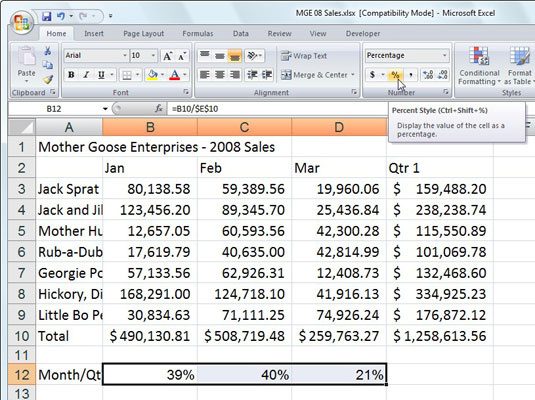The width and height of the screenshot is (535, 400).
Task: Select the row 10 header
Action: (22, 336)
